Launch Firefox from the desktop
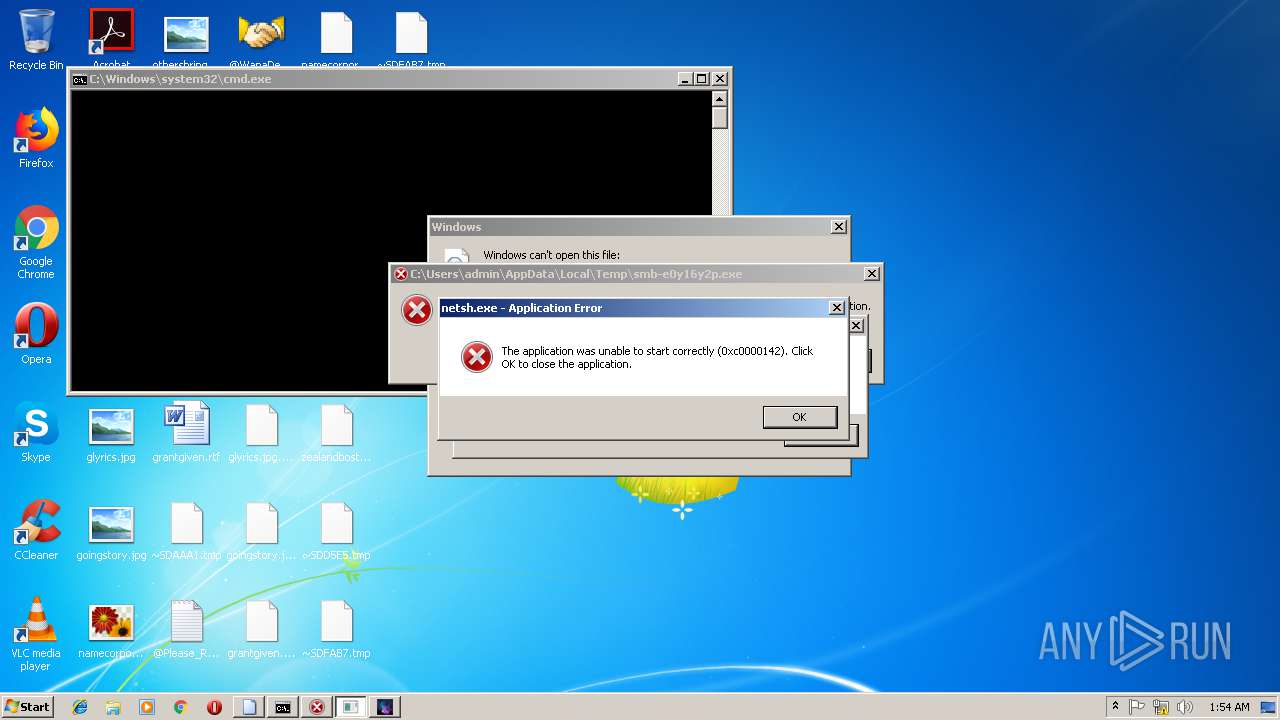Image resolution: width=1280 pixels, height=720 pixels. 36,138
